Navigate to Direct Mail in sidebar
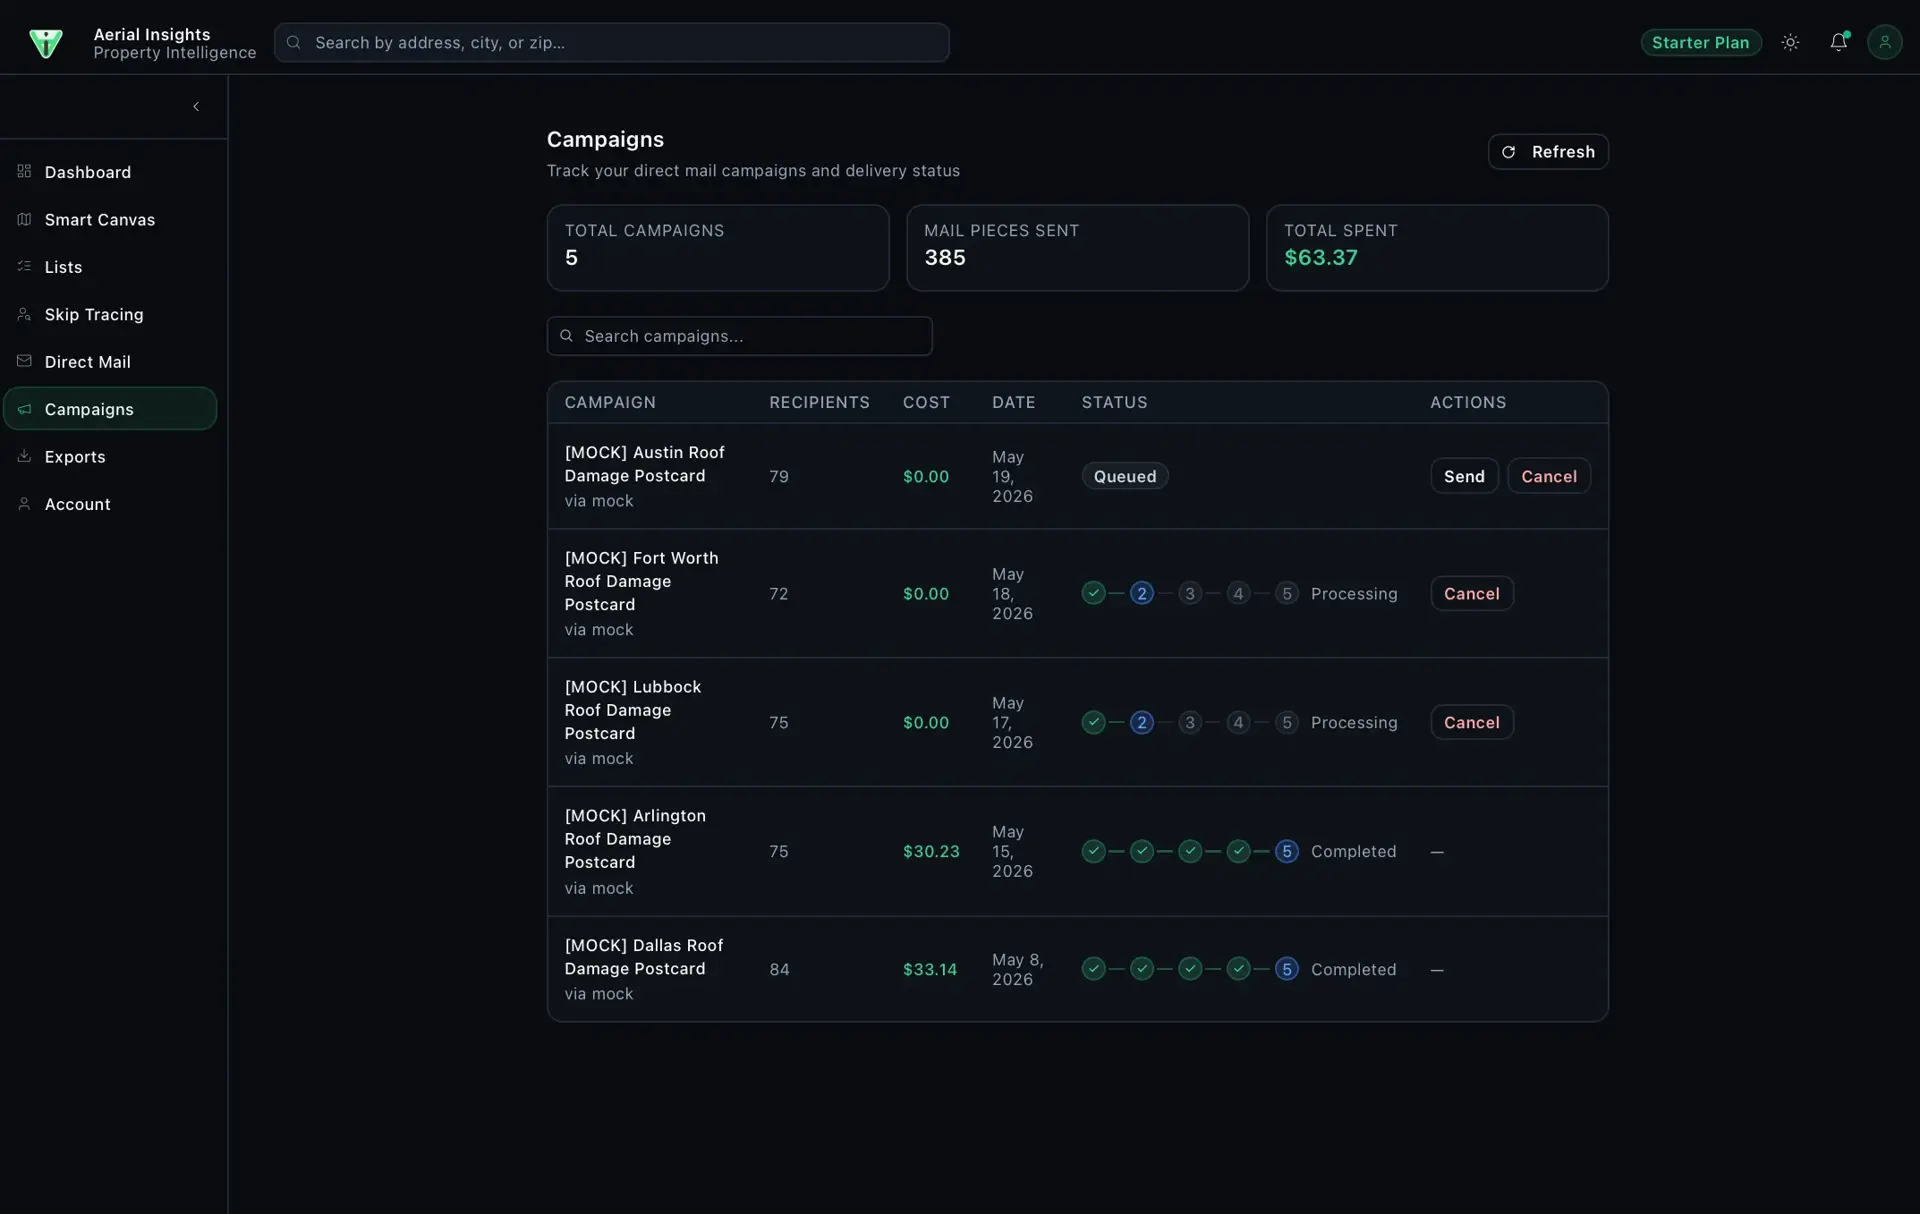Image resolution: width=1920 pixels, height=1214 pixels. coord(110,362)
